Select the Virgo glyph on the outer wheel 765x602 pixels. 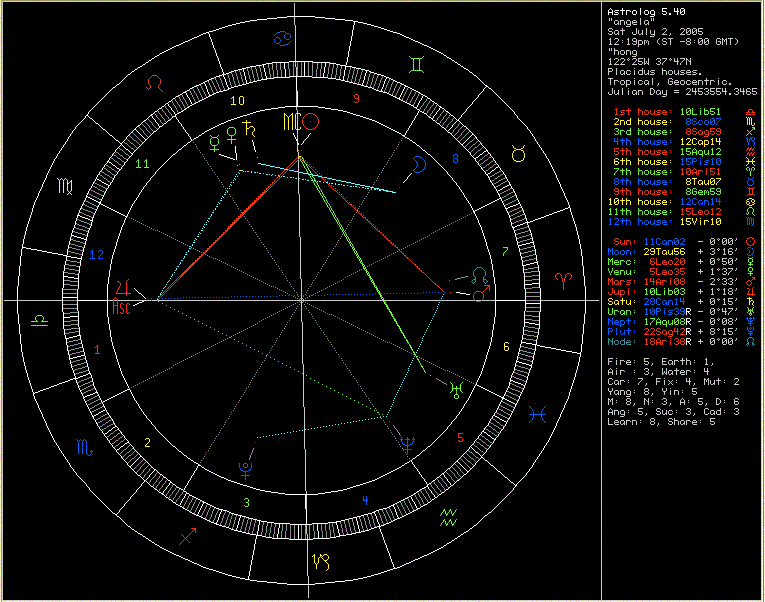pyautogui.click(x=65, y=186)
